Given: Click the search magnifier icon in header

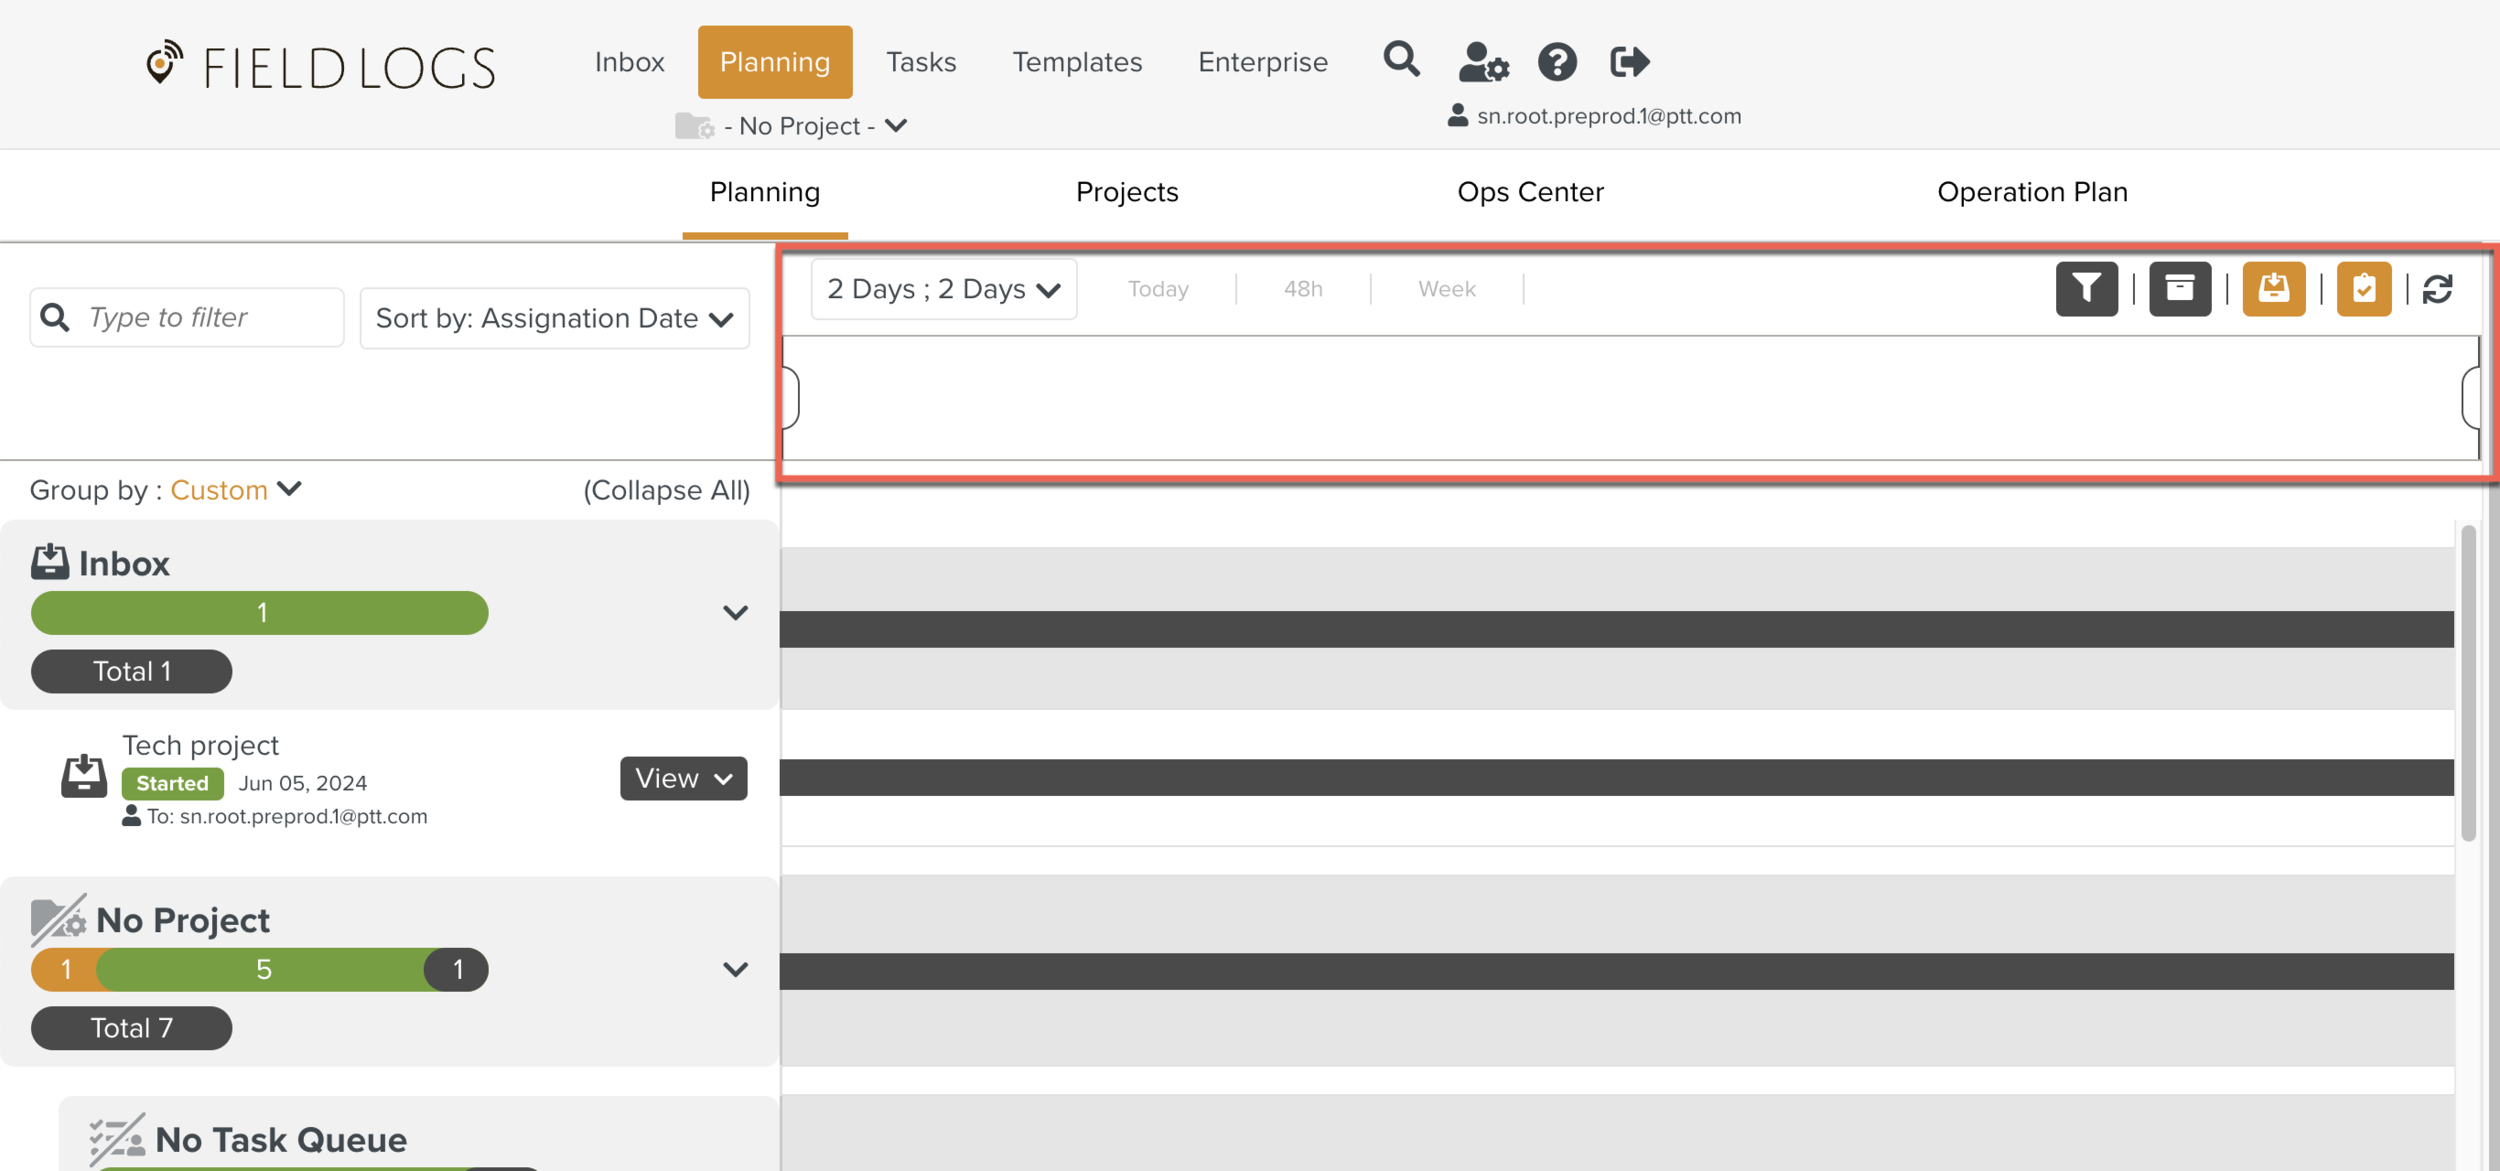Looking at the screenshot, I should click(1401, 61).
